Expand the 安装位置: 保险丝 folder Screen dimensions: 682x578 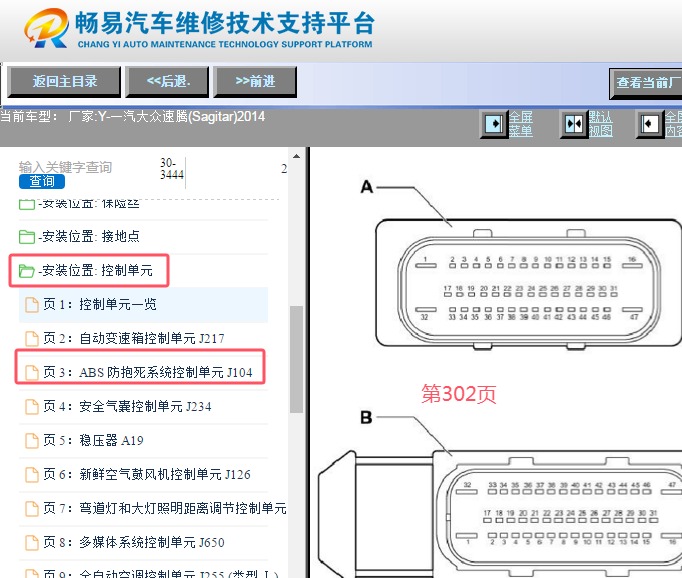point(89,204)
